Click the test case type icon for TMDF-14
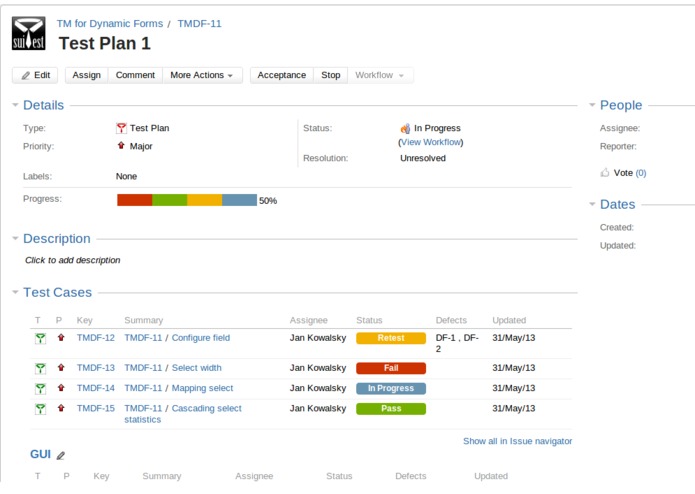 (40, 389)
